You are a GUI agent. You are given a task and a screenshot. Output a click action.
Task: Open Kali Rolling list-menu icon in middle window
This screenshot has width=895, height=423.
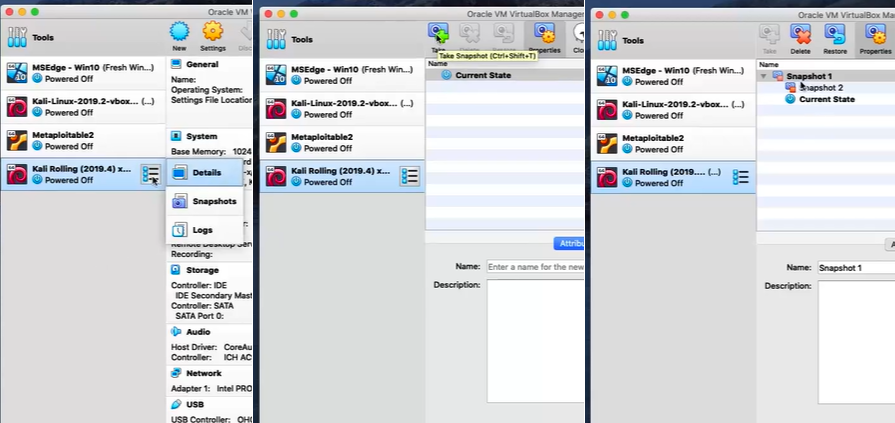pos(410,176)
